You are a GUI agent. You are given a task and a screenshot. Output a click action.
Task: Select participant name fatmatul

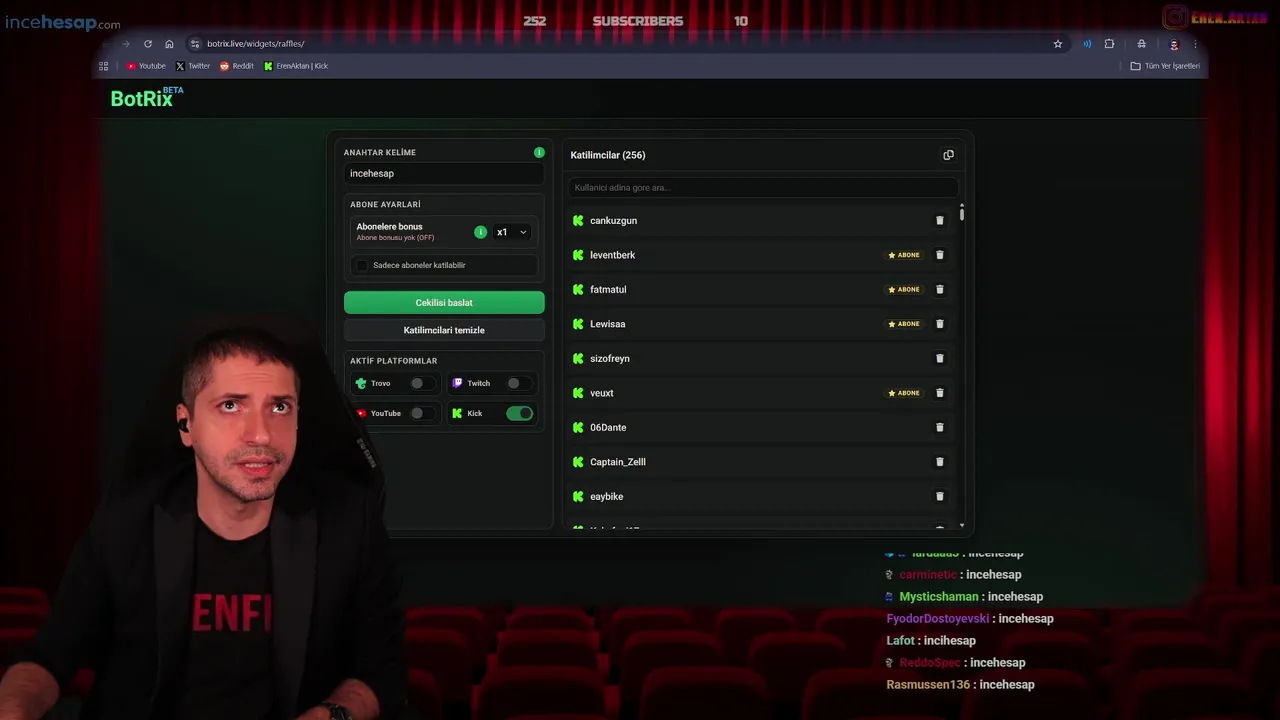pyautogui.click(x=608, y=289)
